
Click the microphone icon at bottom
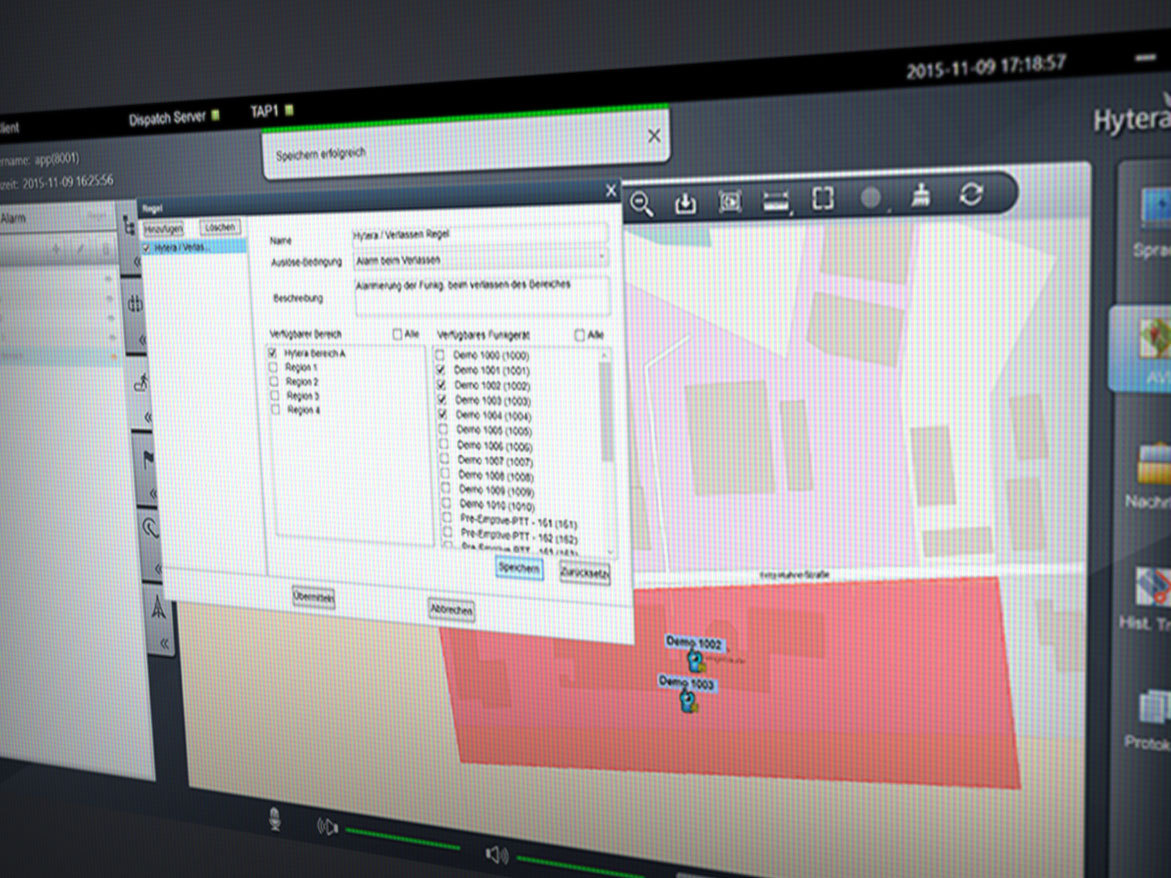[x=274, y=820]
